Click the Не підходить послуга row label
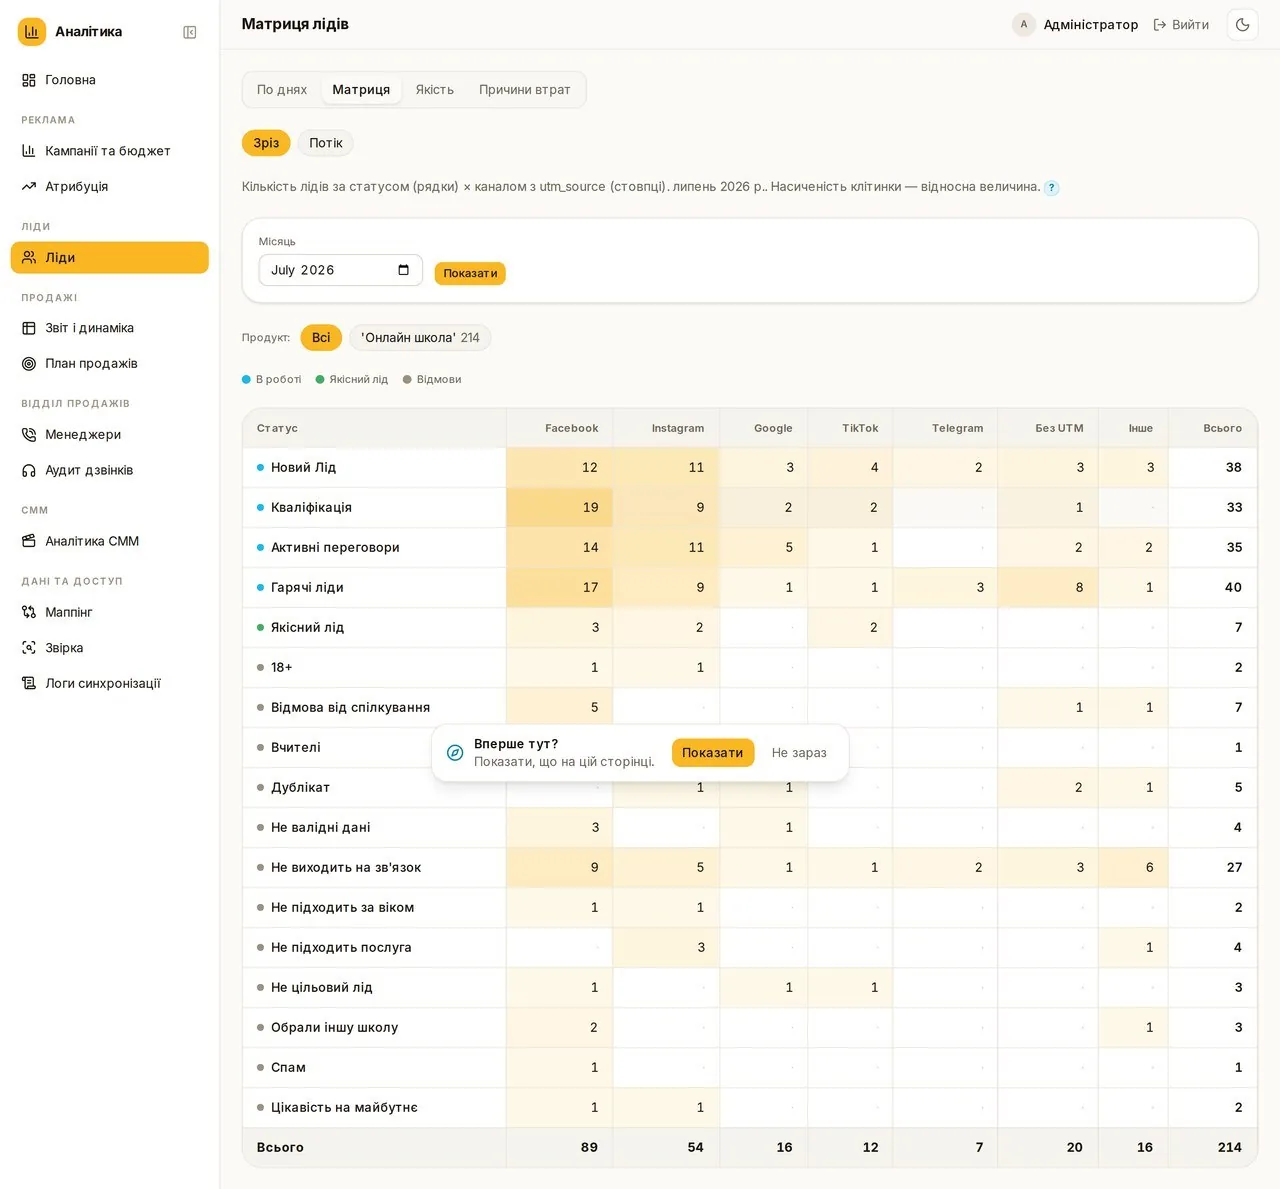 coord(341,947)
